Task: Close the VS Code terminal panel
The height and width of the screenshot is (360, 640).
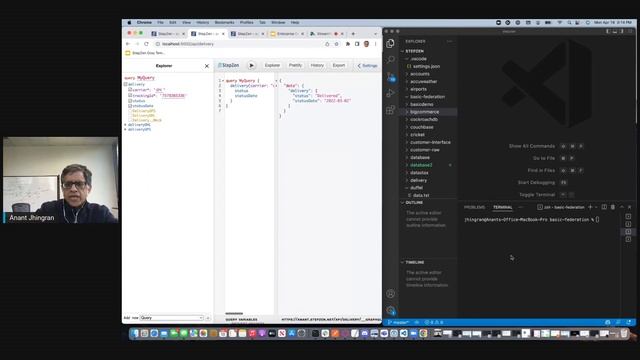Action: [629, 207]
